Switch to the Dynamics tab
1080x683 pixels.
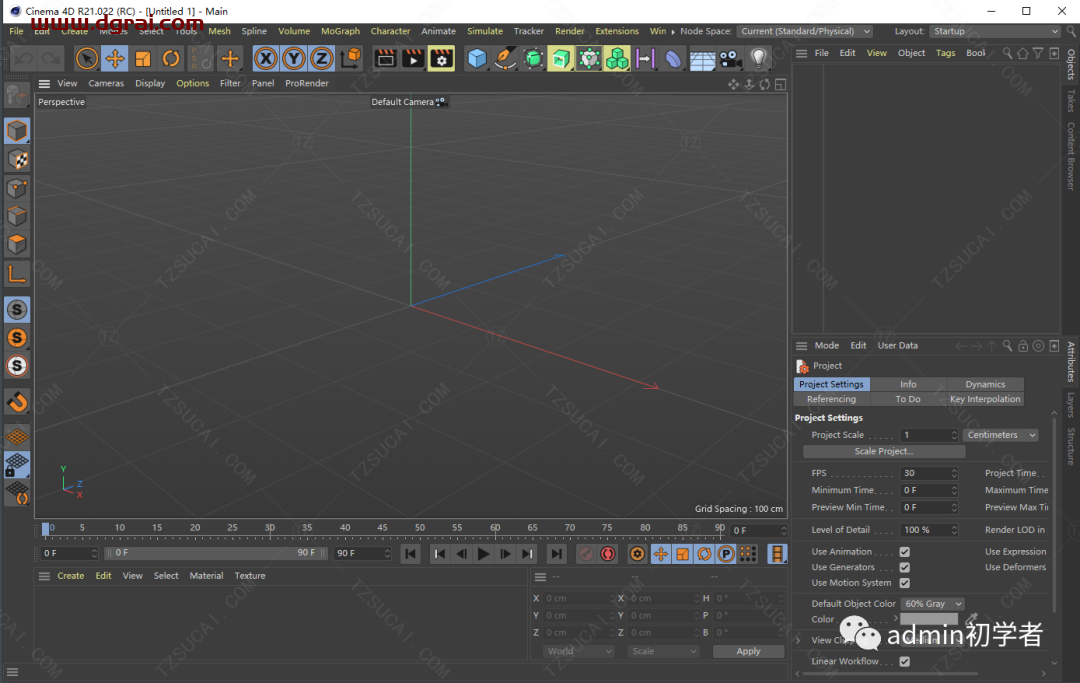click(985, 384)
